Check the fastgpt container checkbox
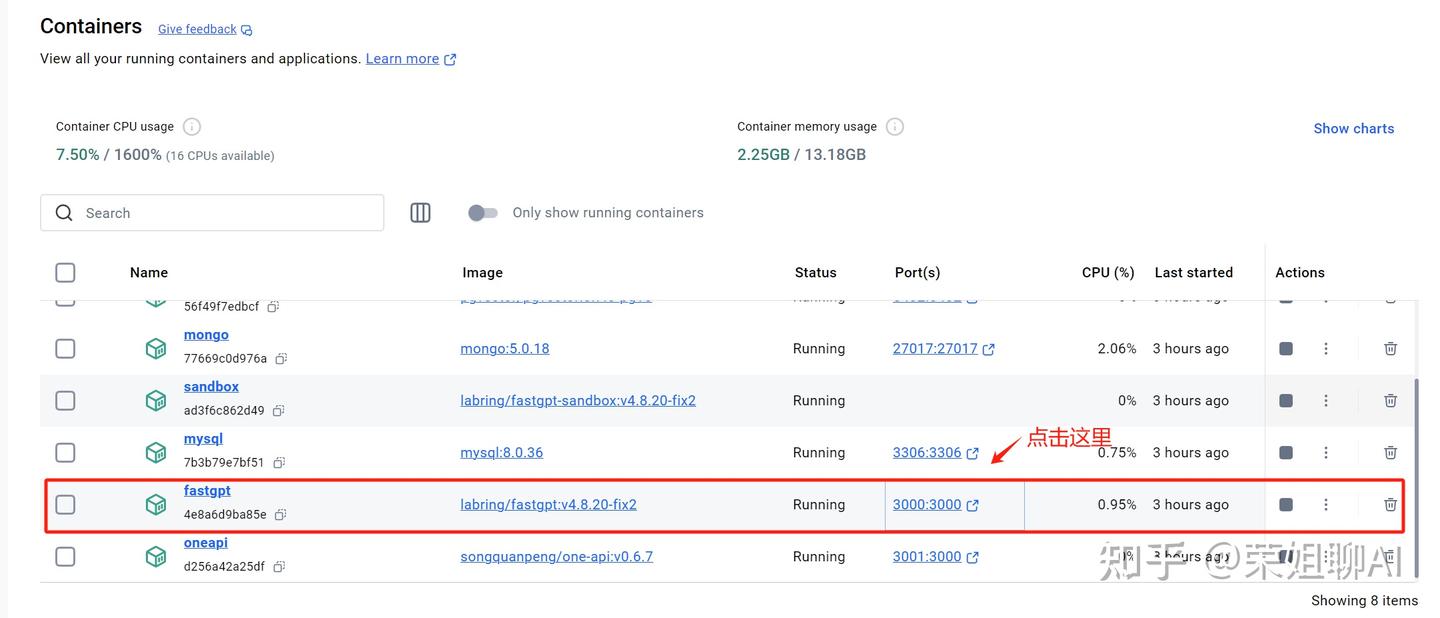The width and height of the screenshot is (1440, 618). pos(65,504)
